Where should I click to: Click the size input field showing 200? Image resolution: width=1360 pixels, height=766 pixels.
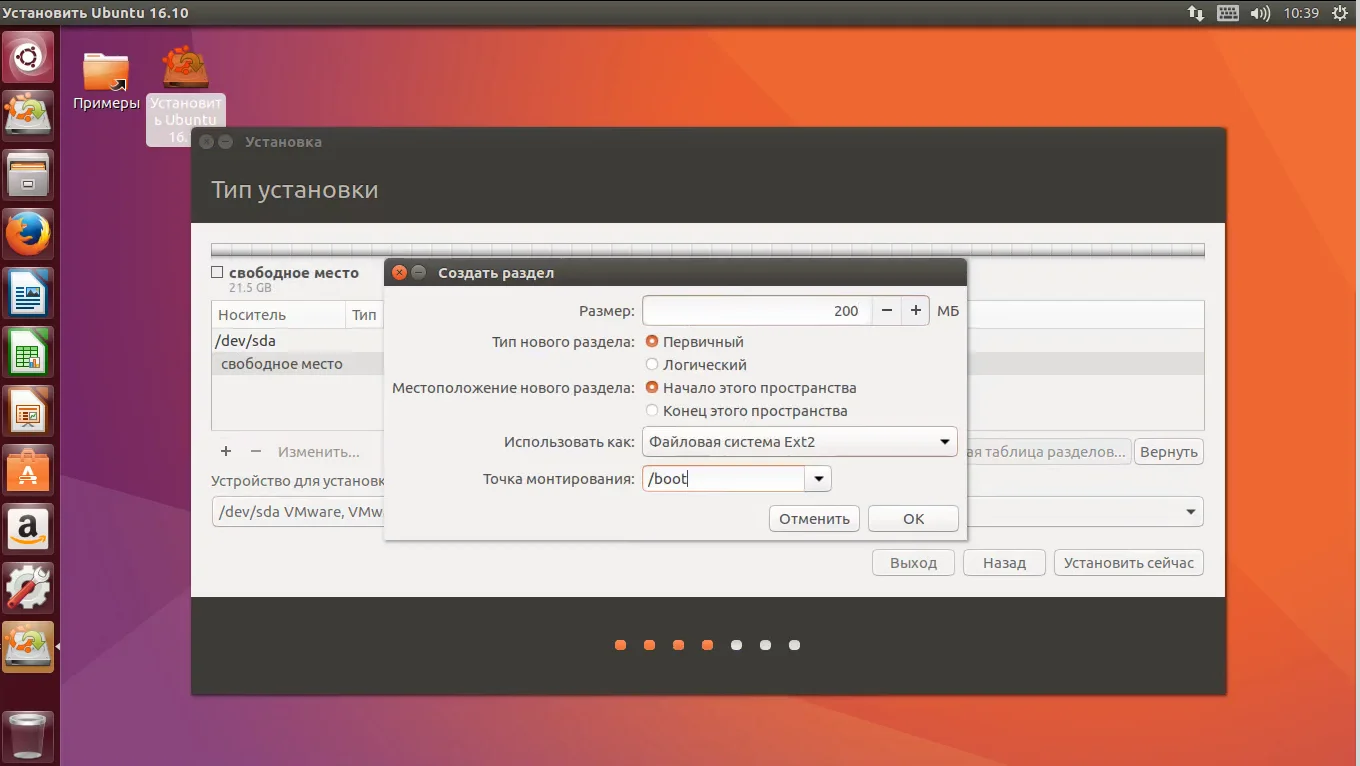[756, 311]
